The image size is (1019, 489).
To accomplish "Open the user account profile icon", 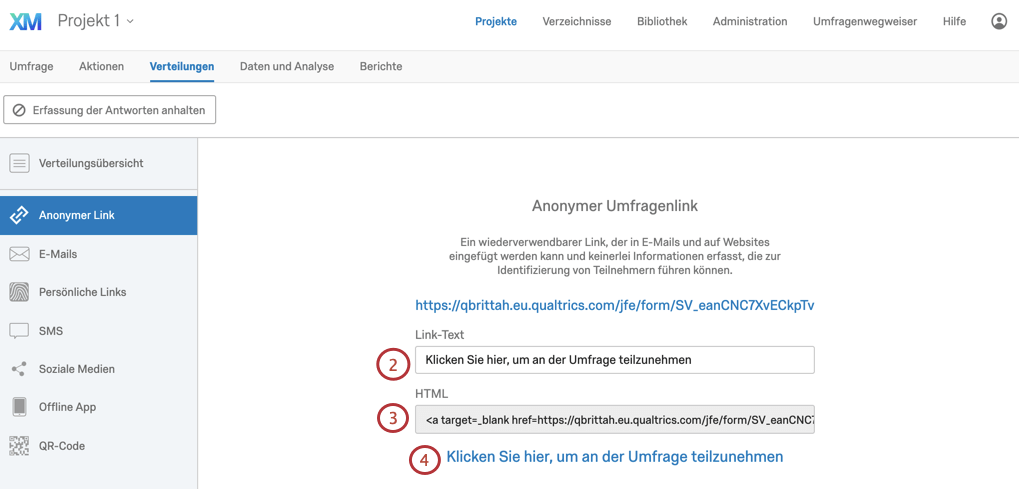I will (x=999, y=21).
